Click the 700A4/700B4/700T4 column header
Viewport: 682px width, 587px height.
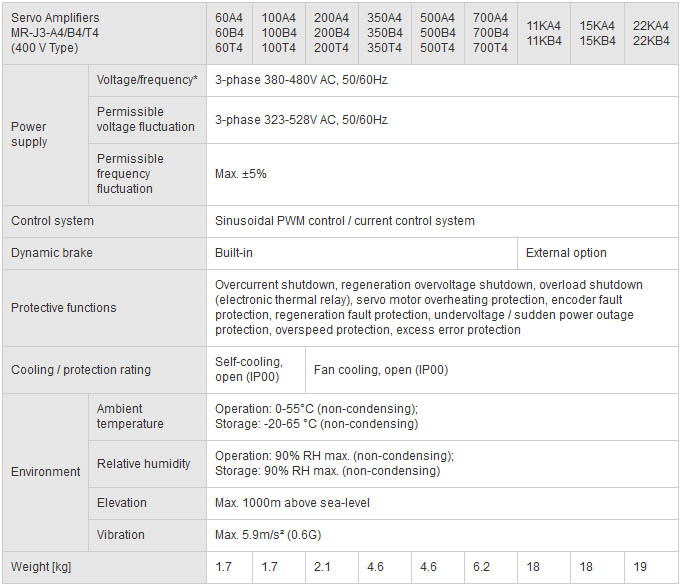490,33
